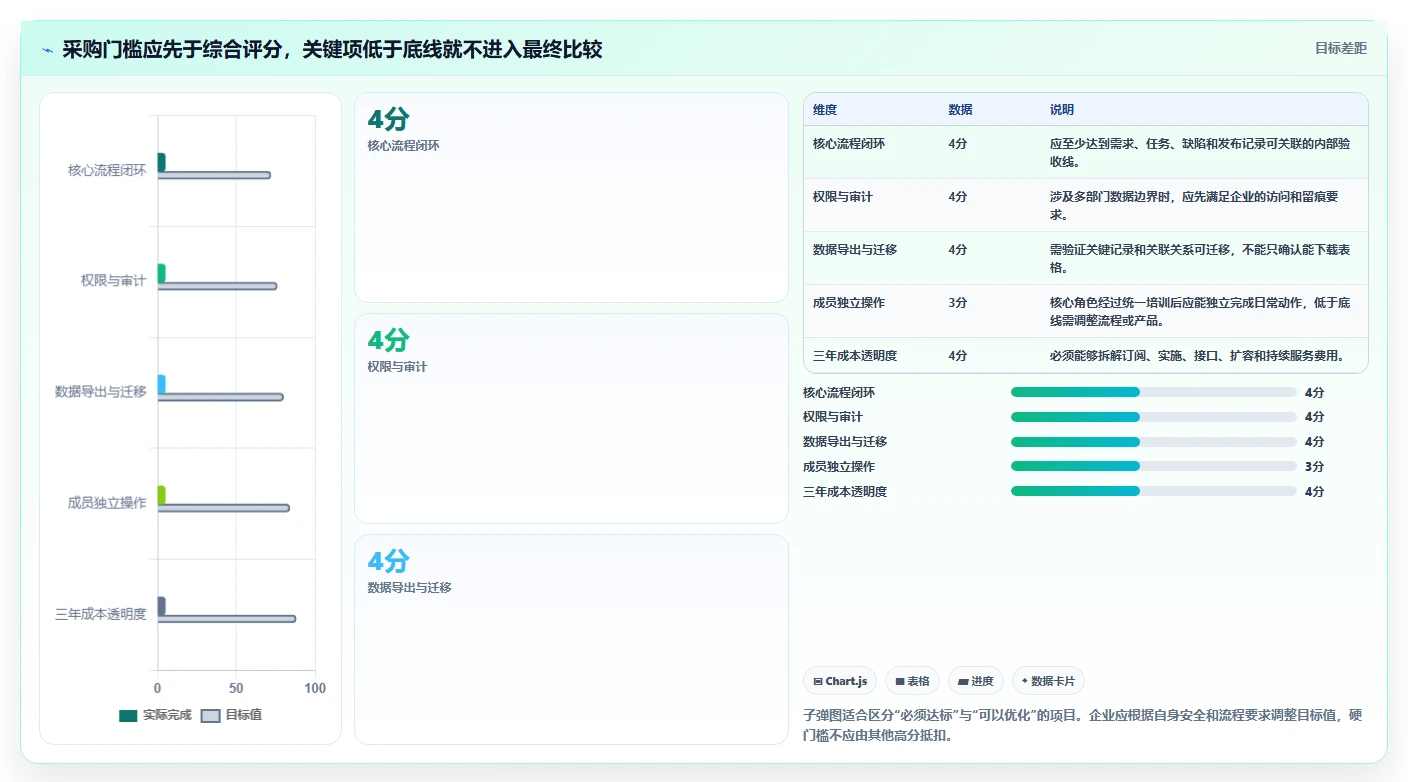Open the 4分 数据导出与迁移 data card
The width and height of the screenshot is (1408, 782).
571,639
